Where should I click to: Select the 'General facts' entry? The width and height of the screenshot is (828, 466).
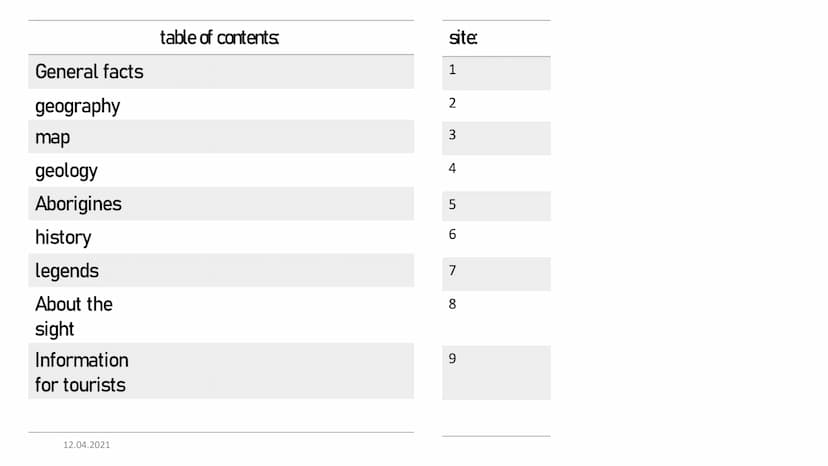(221, 72)
